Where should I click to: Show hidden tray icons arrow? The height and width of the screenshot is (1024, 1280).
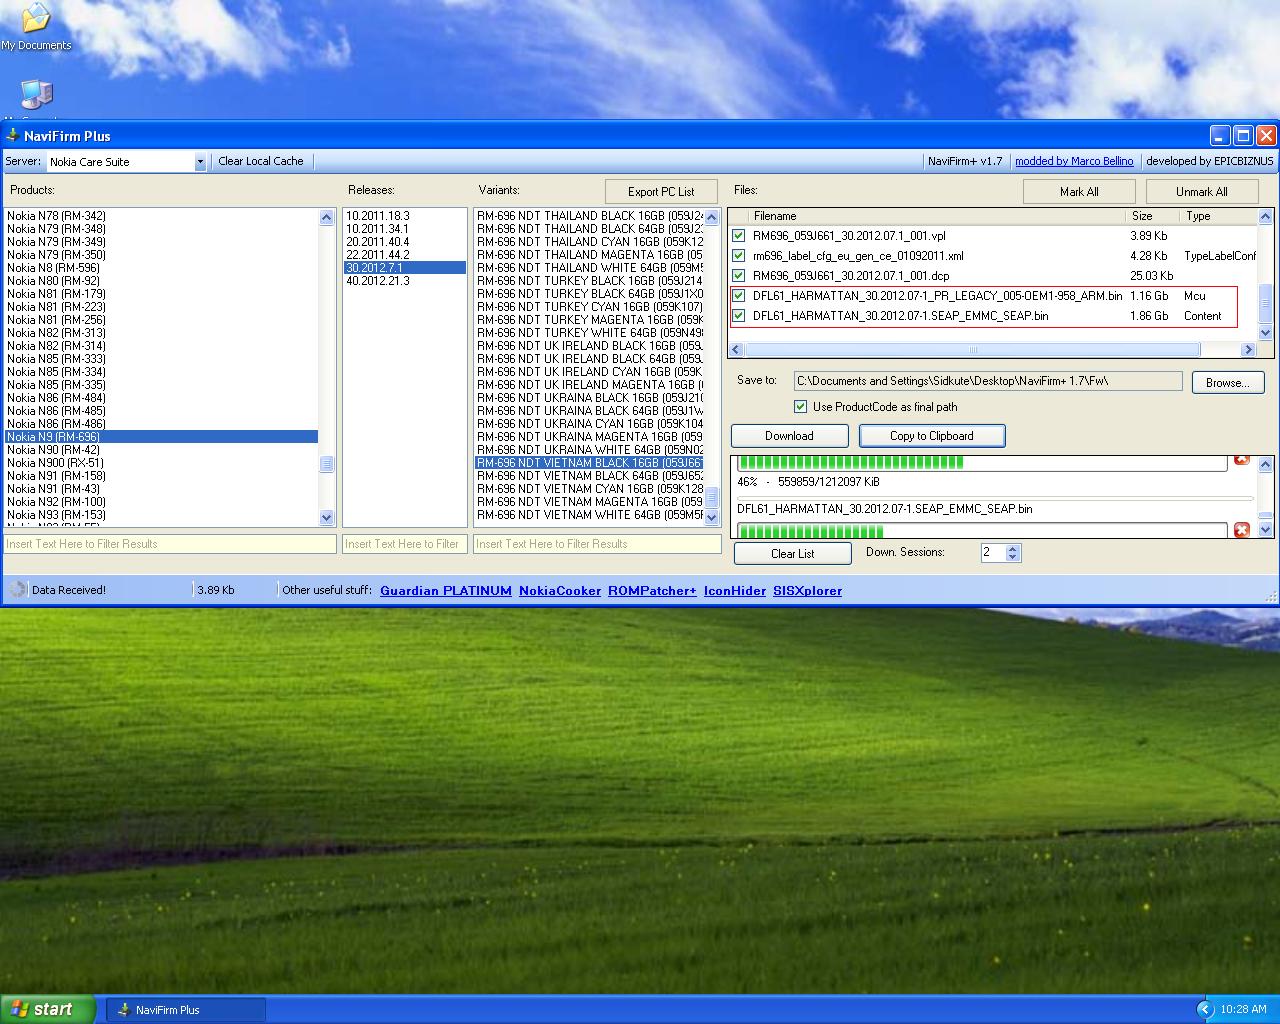click(x=1205, y=1009)
